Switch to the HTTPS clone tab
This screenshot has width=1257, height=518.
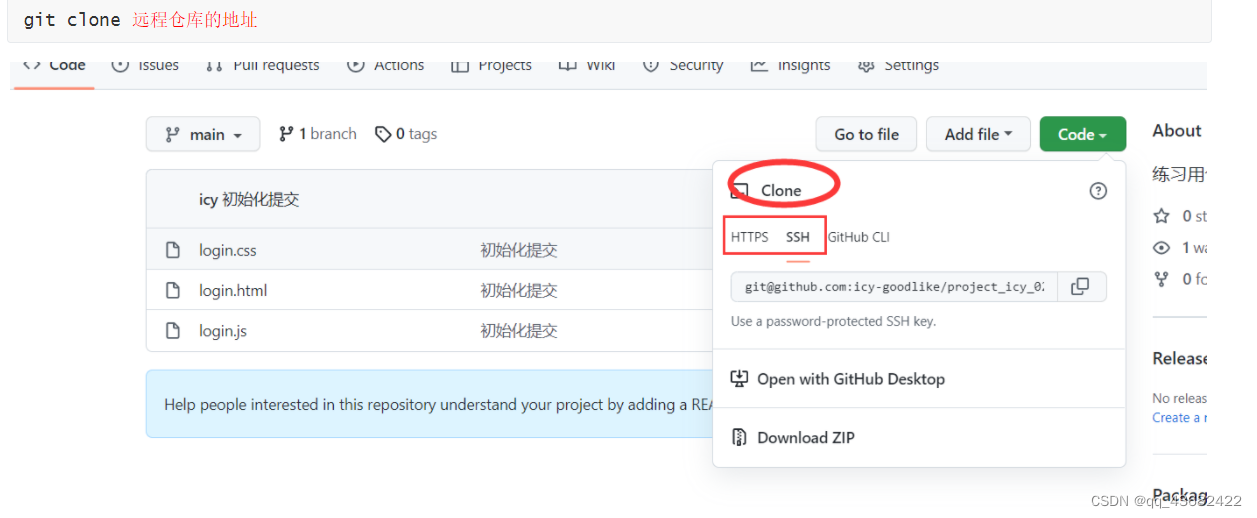tap(750, 237)
